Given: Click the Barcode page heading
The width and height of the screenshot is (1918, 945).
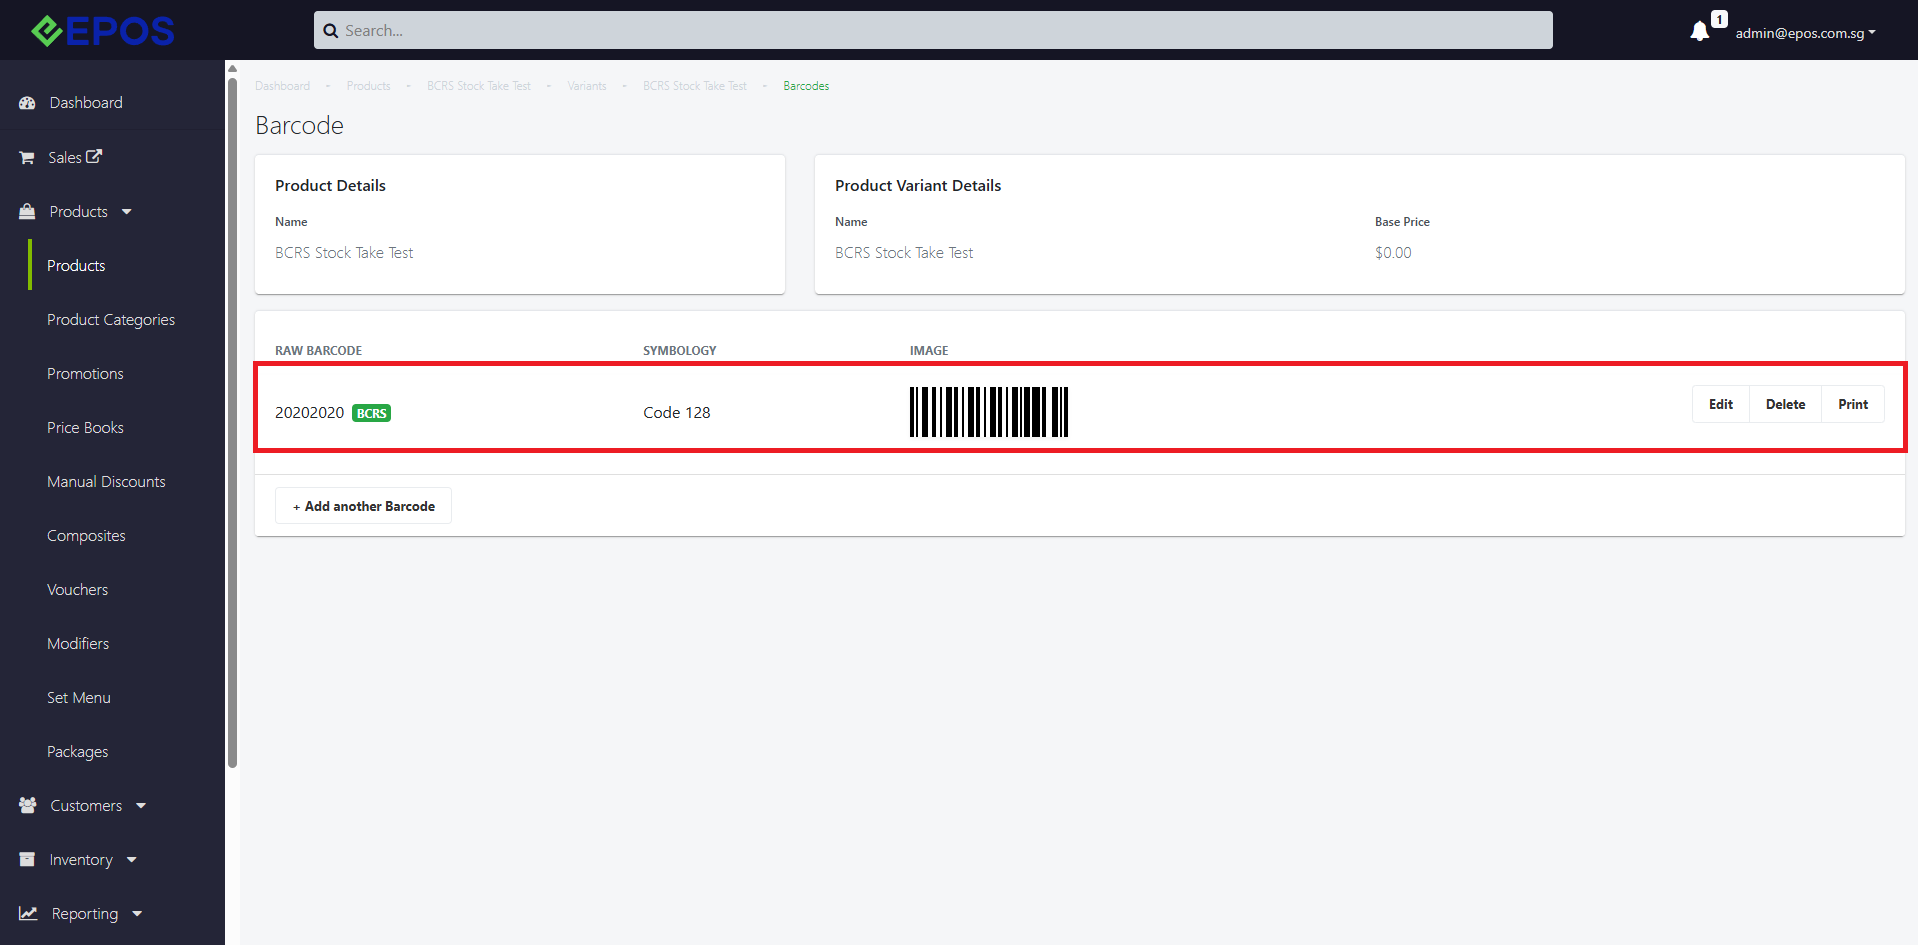Looking at the screenshot, I should point(299,125).
